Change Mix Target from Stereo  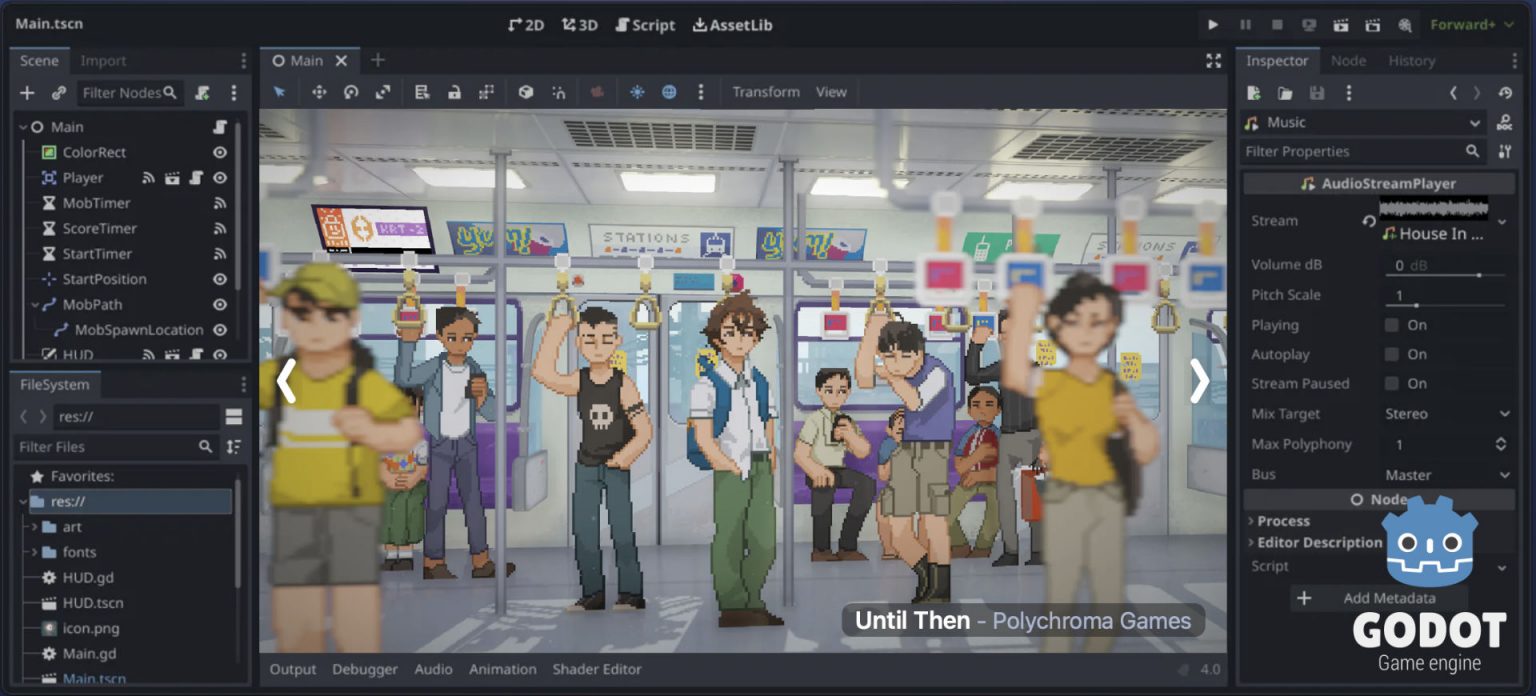point(1445,413)
